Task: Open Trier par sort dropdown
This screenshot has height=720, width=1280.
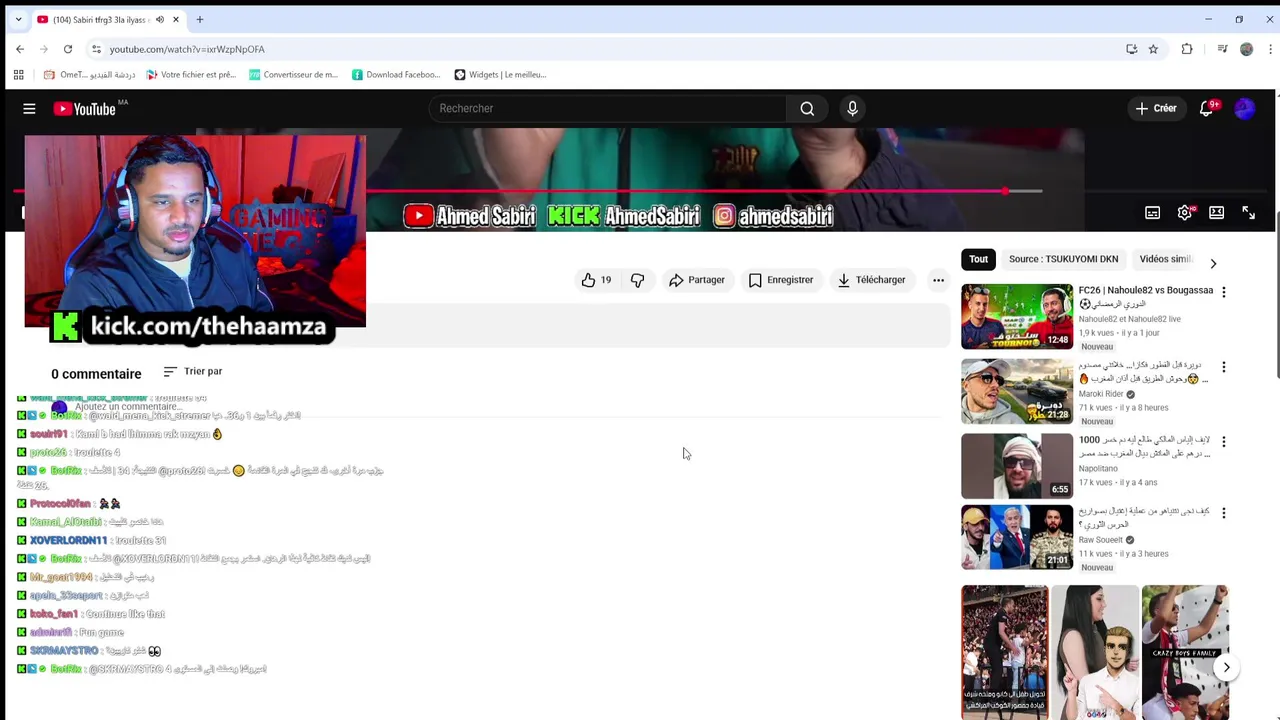Action: [193, 371]
